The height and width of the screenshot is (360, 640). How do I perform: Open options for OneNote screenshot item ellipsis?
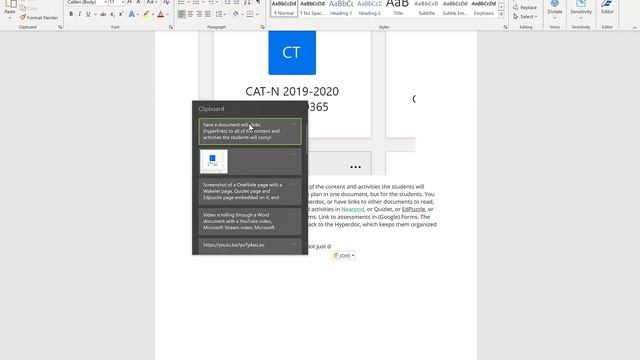(293, 184)
